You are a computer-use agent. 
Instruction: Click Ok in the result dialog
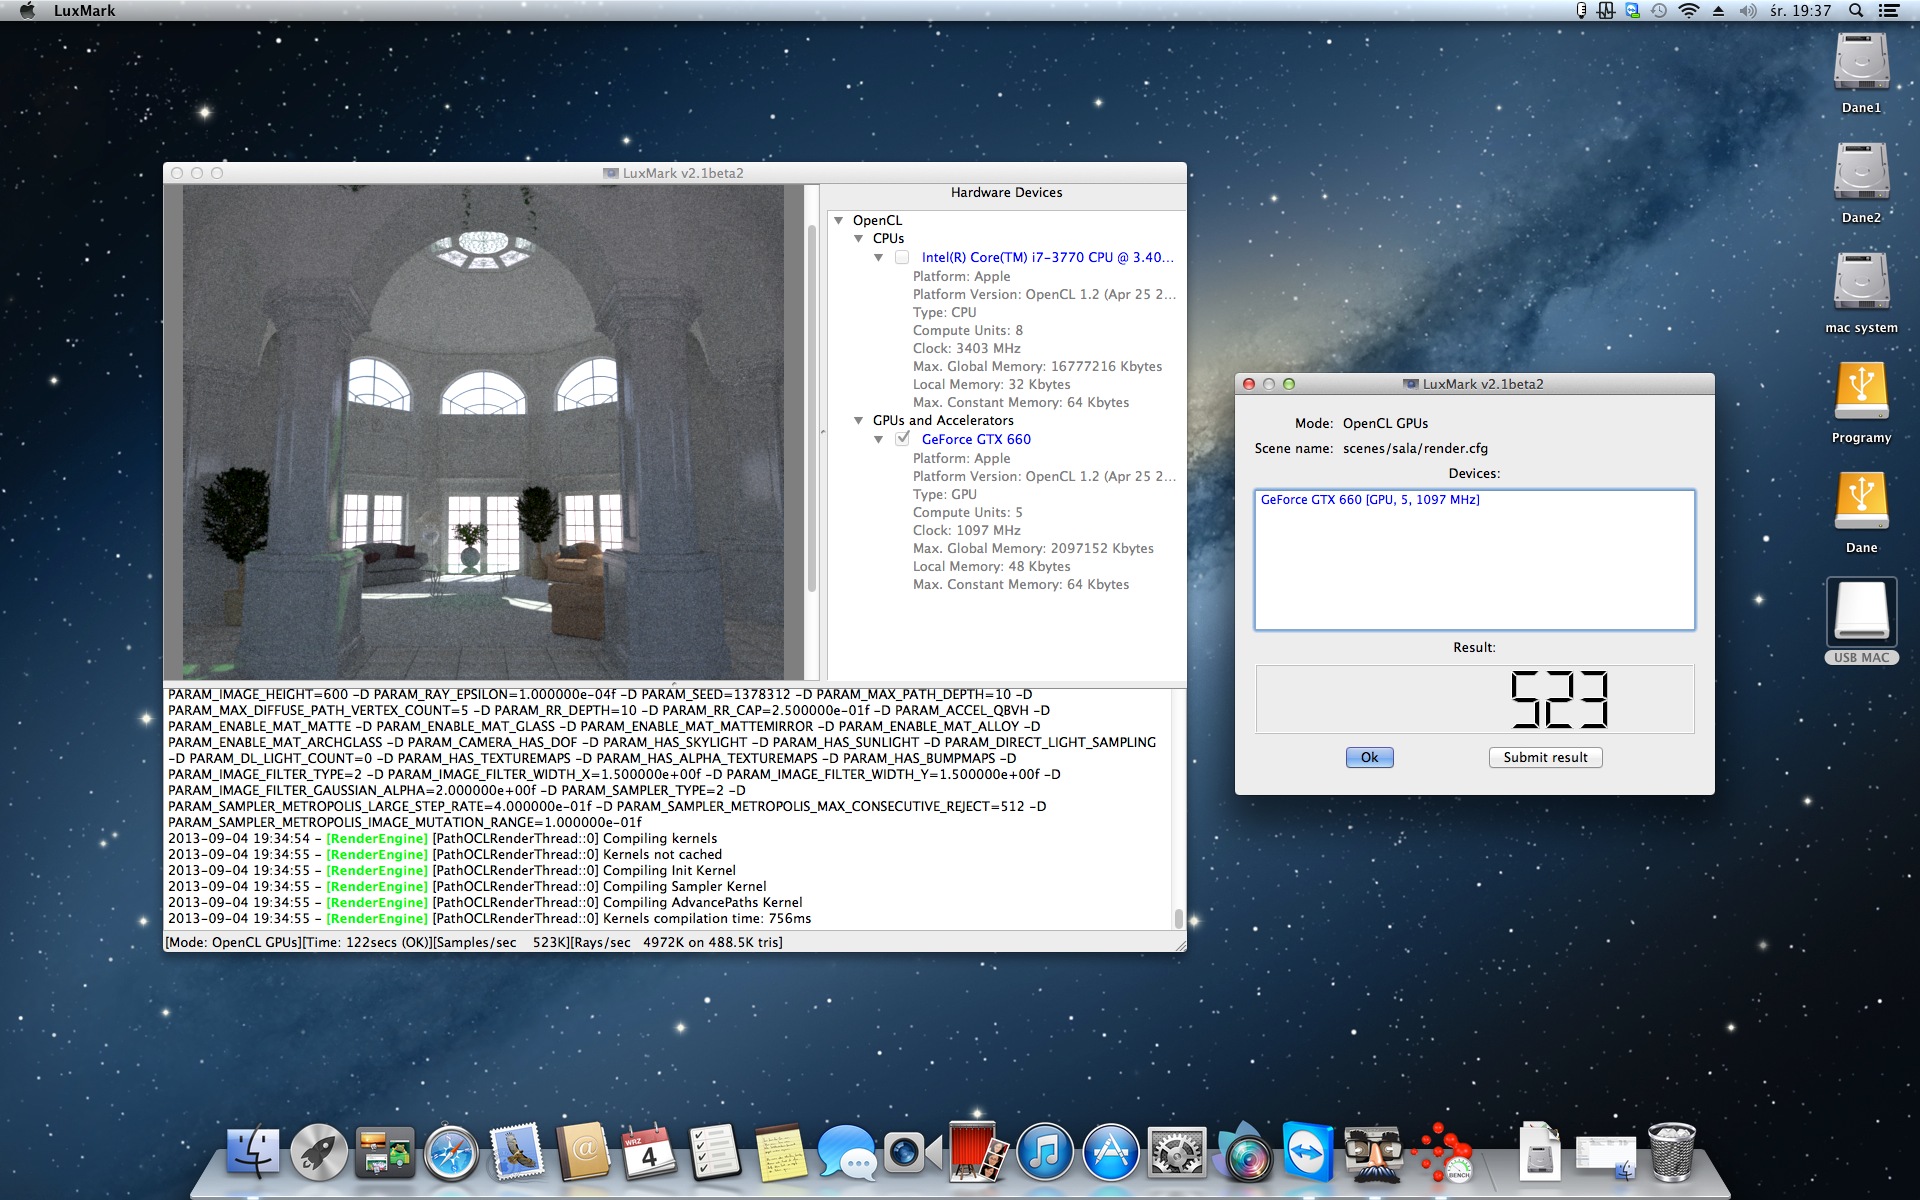[x=1369, y=757]
